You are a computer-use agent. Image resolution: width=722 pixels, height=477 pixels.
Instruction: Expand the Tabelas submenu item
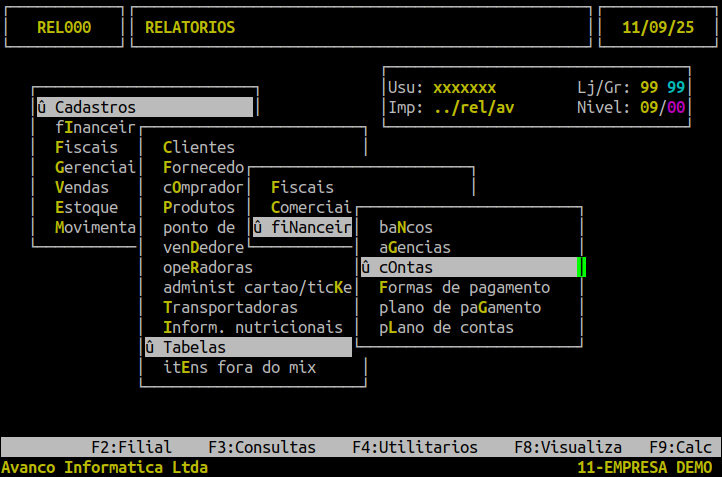point(195,347)
